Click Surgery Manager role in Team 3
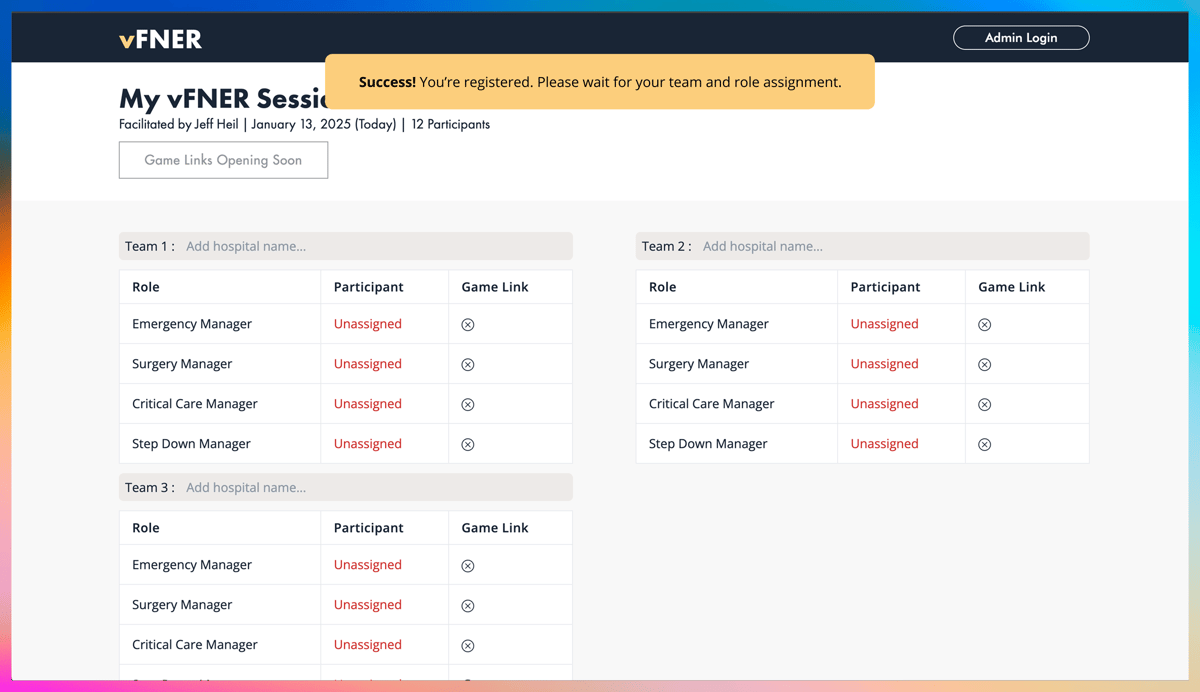1200x692 pixels. tap(182, 605)
